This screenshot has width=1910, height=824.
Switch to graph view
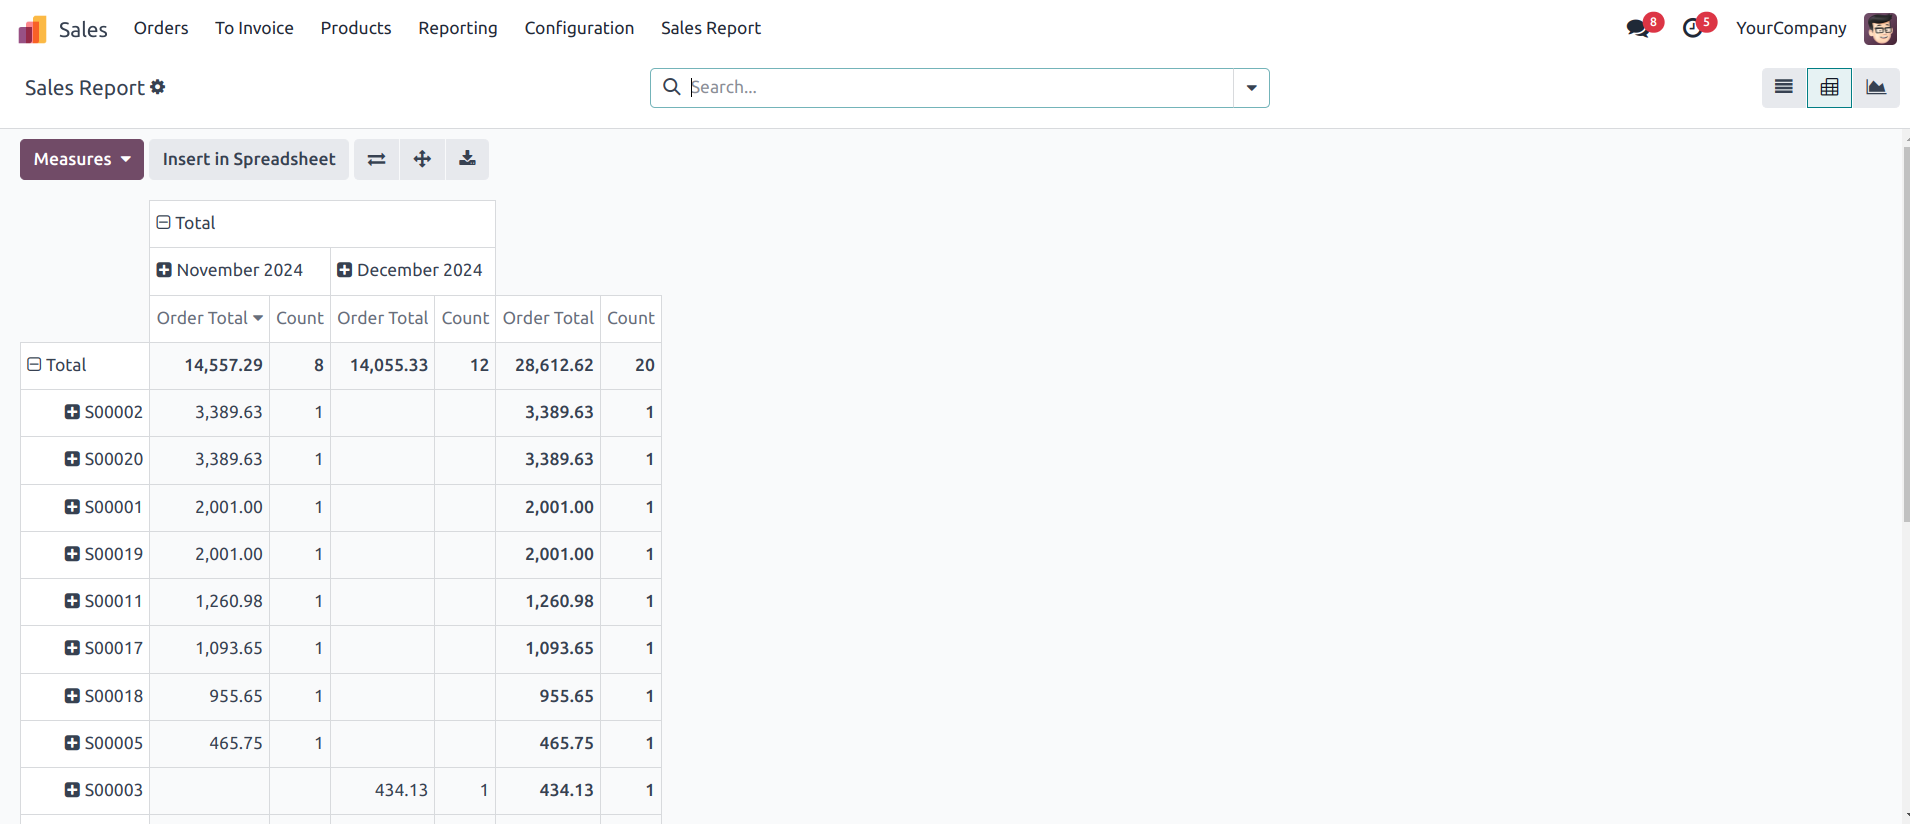click(1875, 88)
